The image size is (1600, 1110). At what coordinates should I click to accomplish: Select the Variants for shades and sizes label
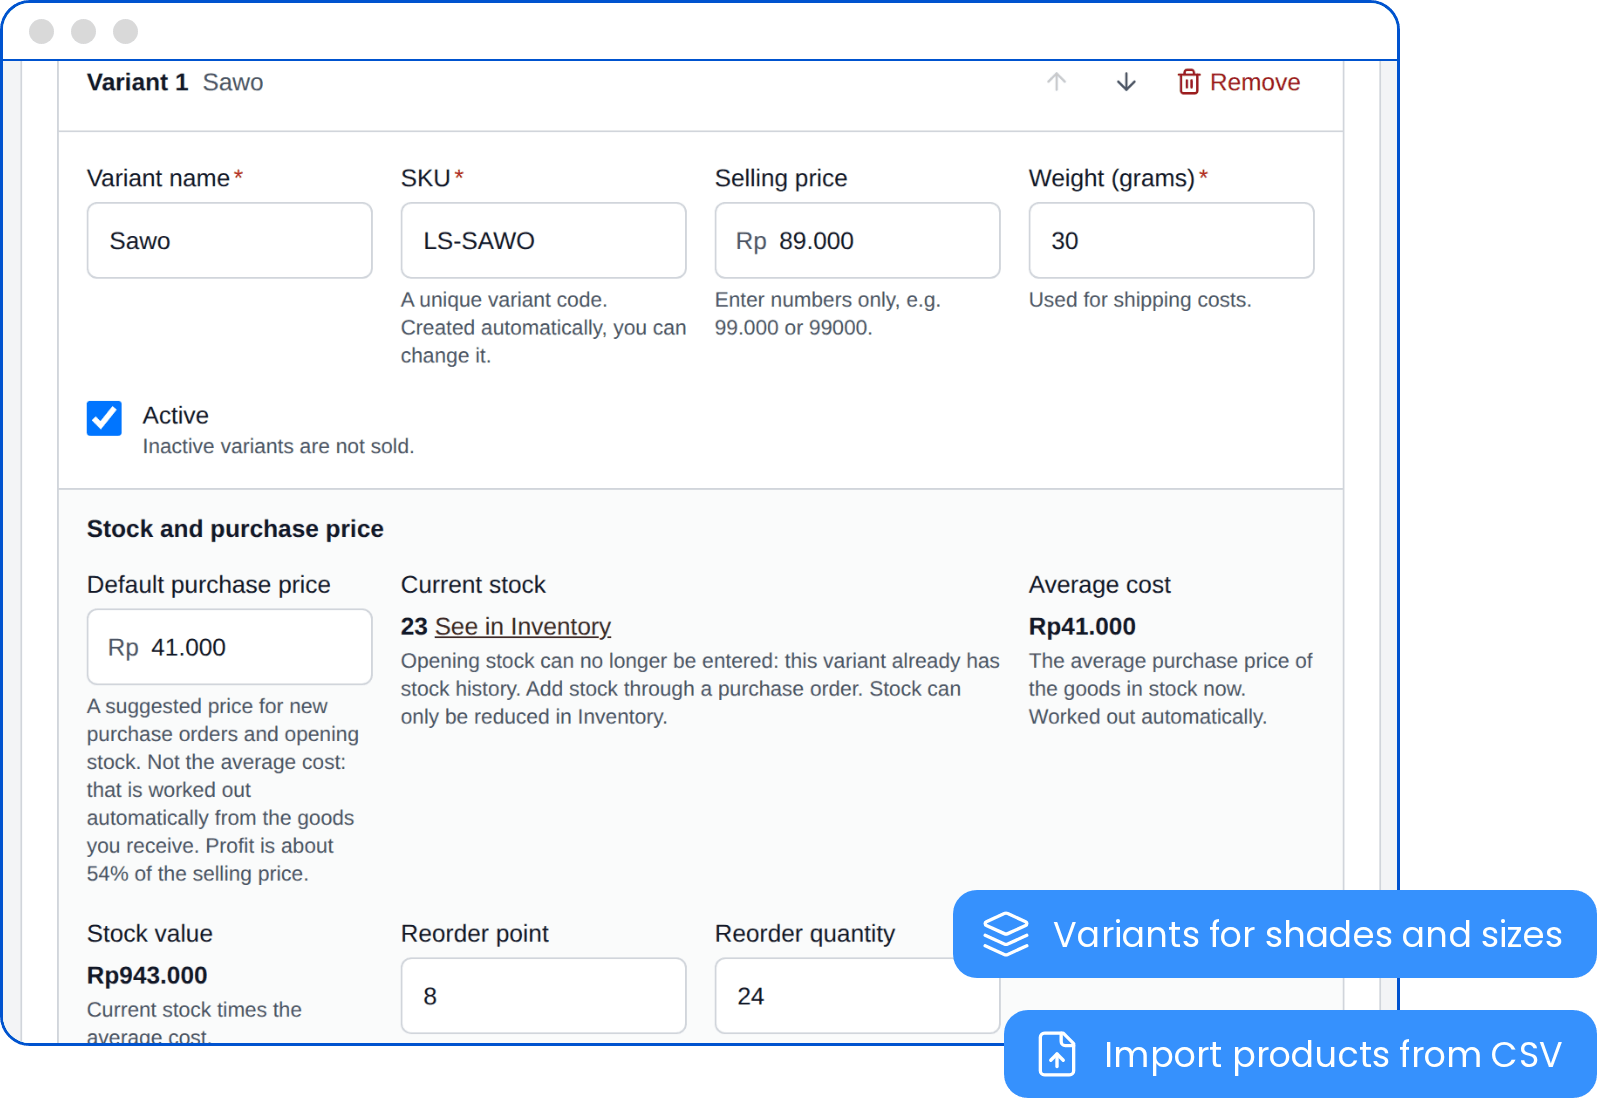[1307, 934]
